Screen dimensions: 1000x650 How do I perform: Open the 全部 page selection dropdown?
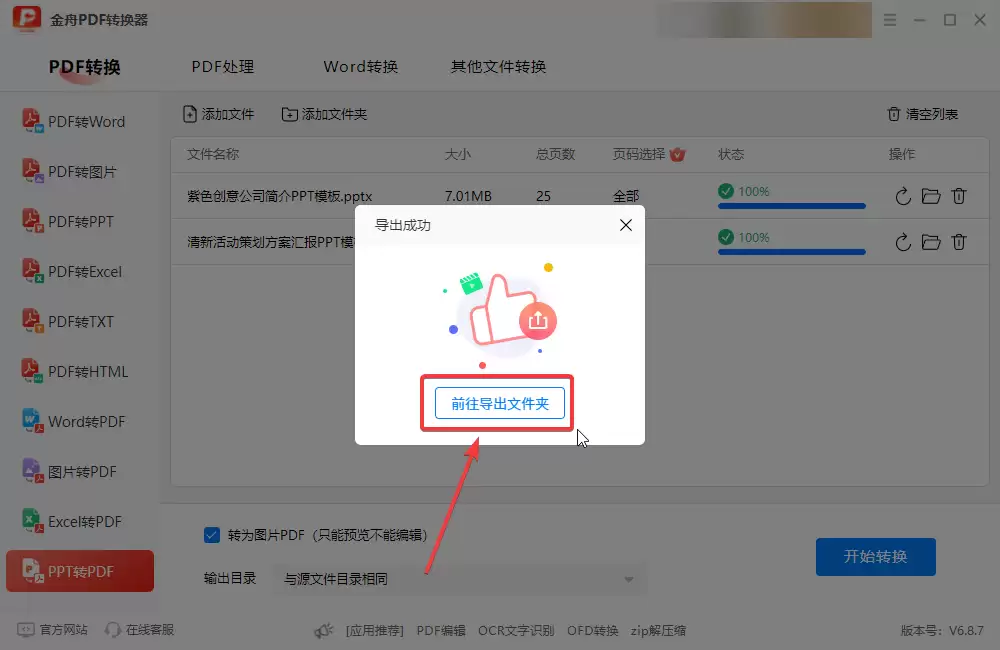tap(627, 195)
